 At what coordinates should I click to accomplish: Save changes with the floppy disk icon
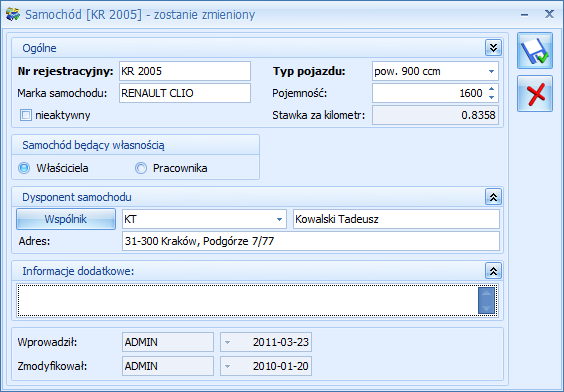pyautogui.click(x=535, y=51)
